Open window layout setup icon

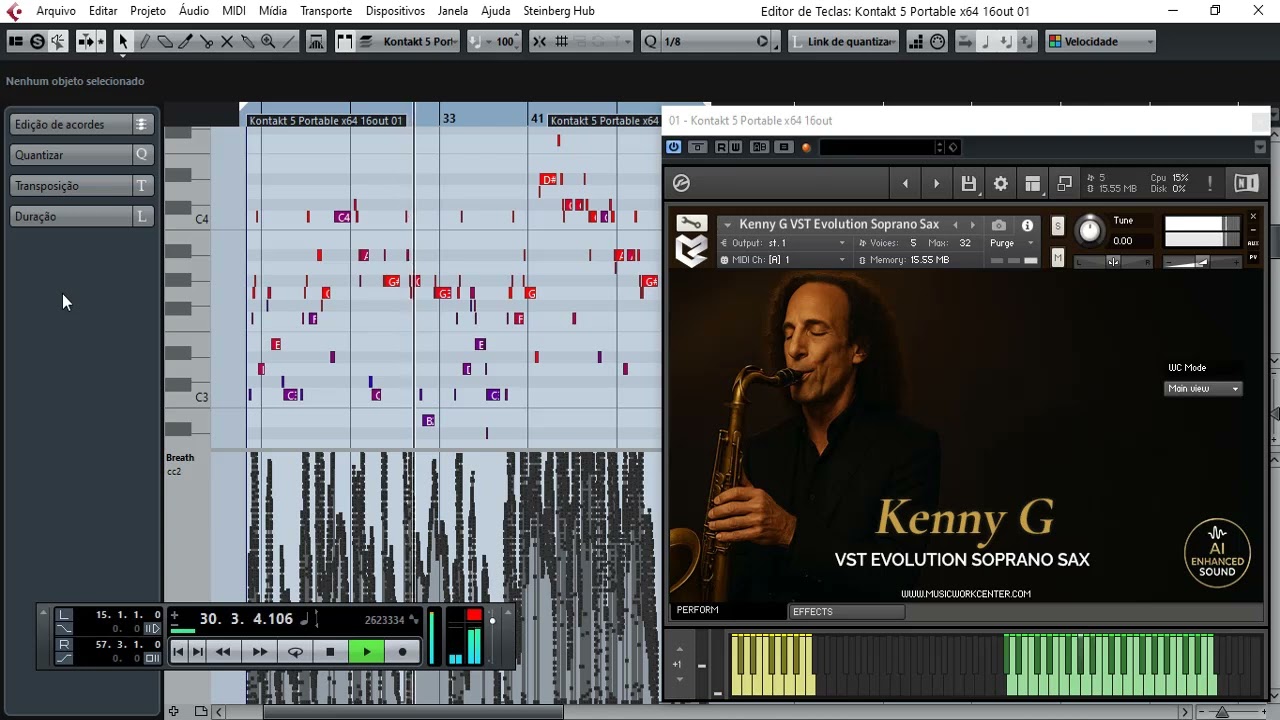[16, 41]
